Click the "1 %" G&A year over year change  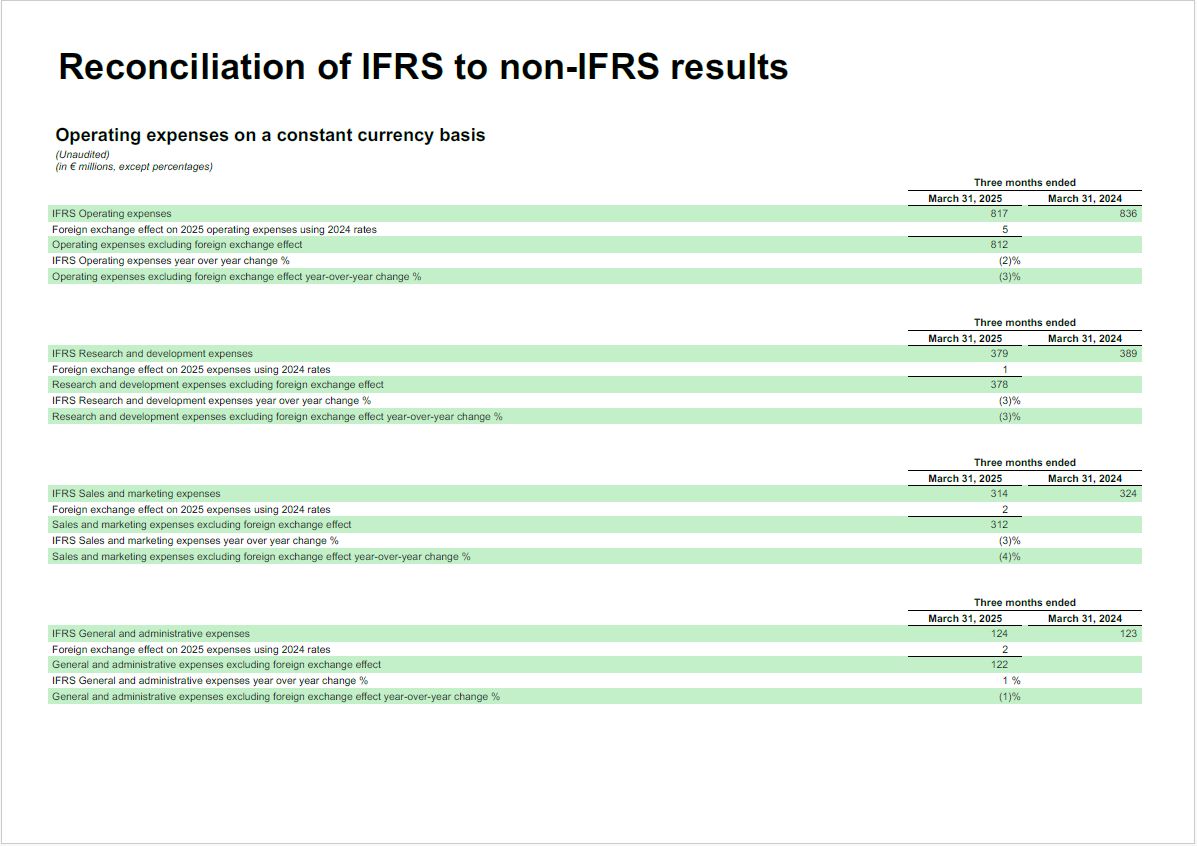pyautogui.click(x=1011, y=681)
